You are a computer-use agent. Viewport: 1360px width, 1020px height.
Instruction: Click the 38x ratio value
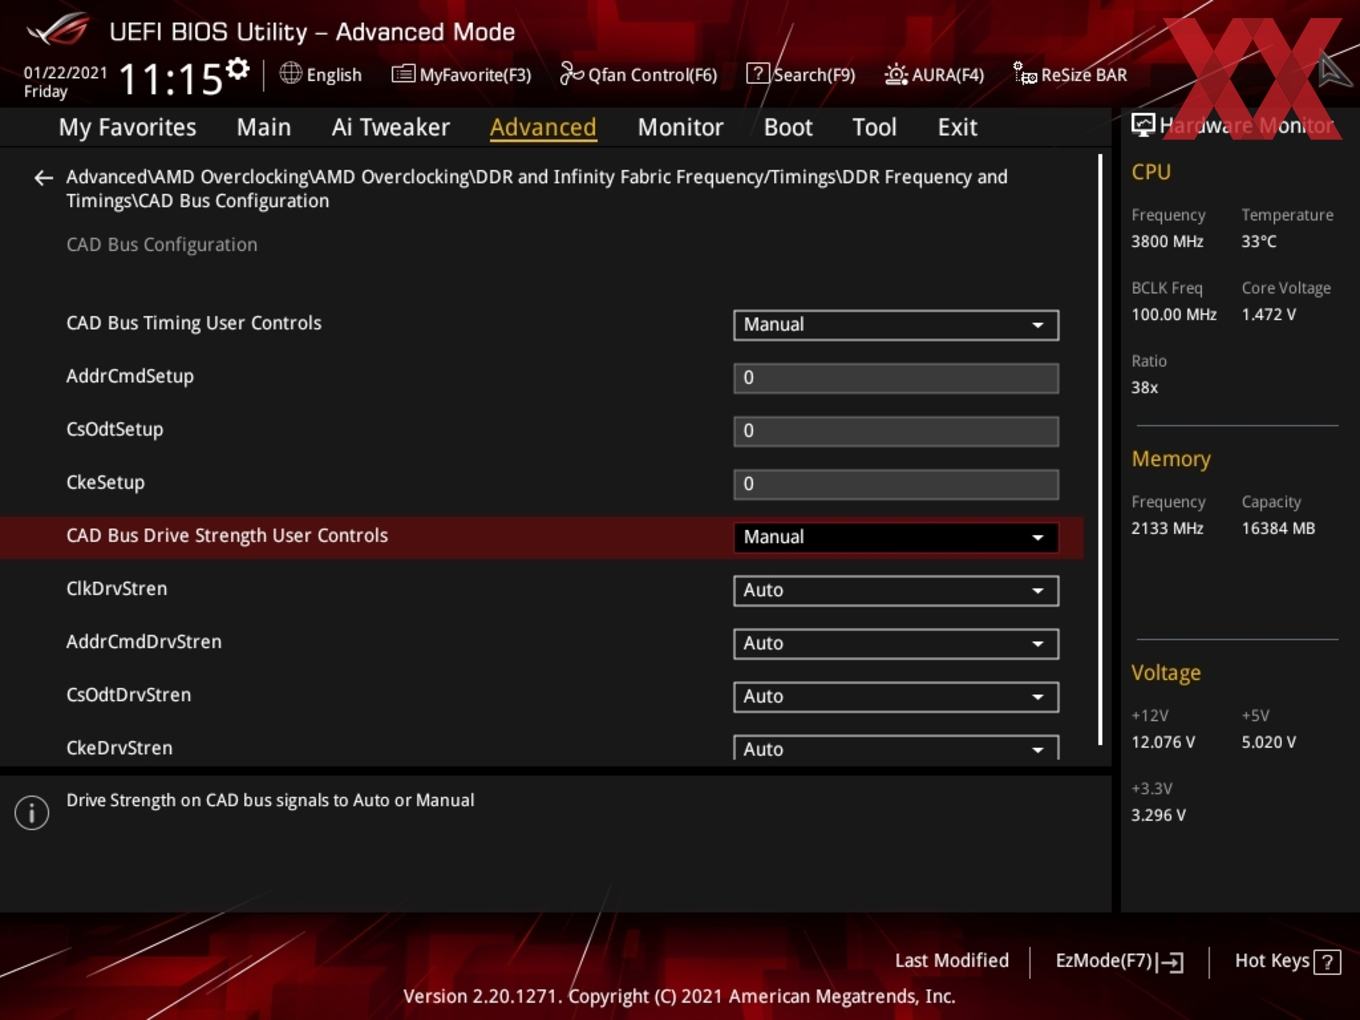click(x=1145, y=387)
